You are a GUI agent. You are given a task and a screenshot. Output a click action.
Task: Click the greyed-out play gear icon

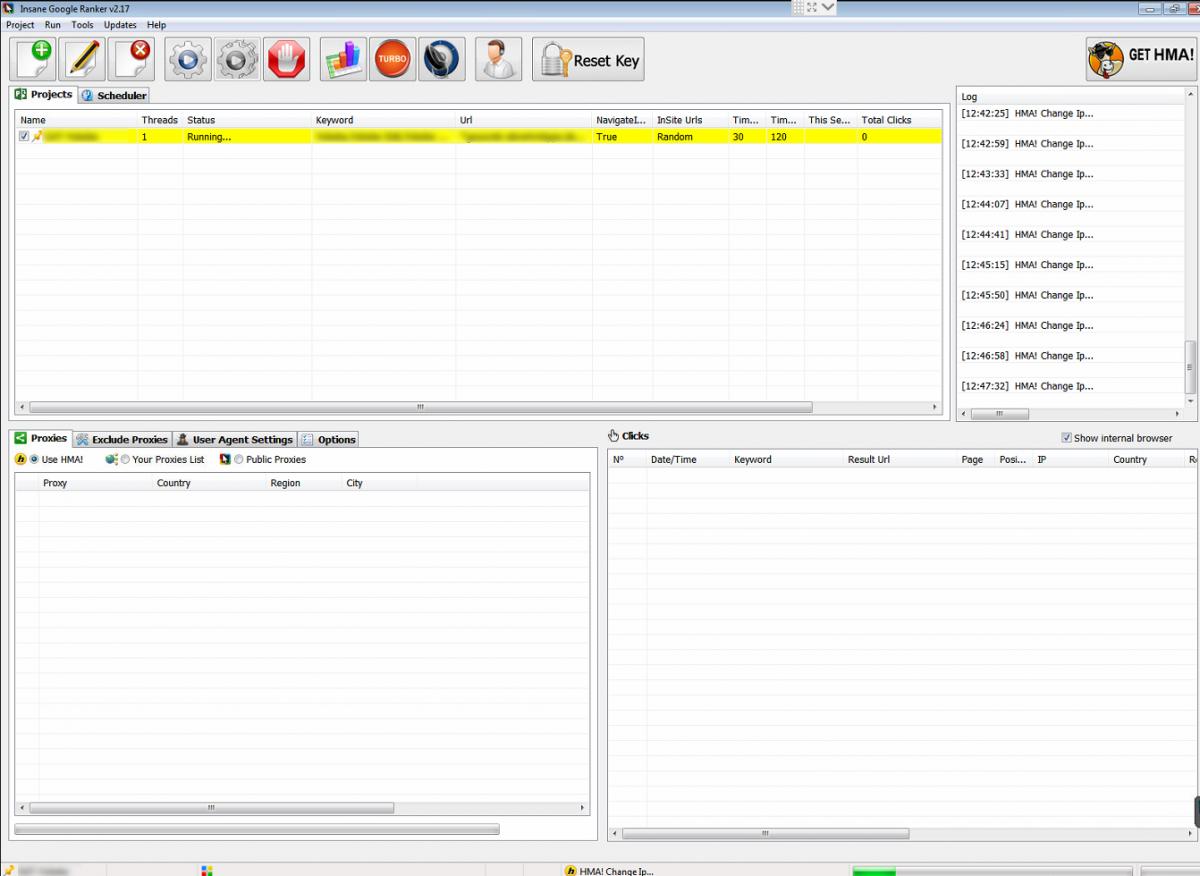coord(237,59)
